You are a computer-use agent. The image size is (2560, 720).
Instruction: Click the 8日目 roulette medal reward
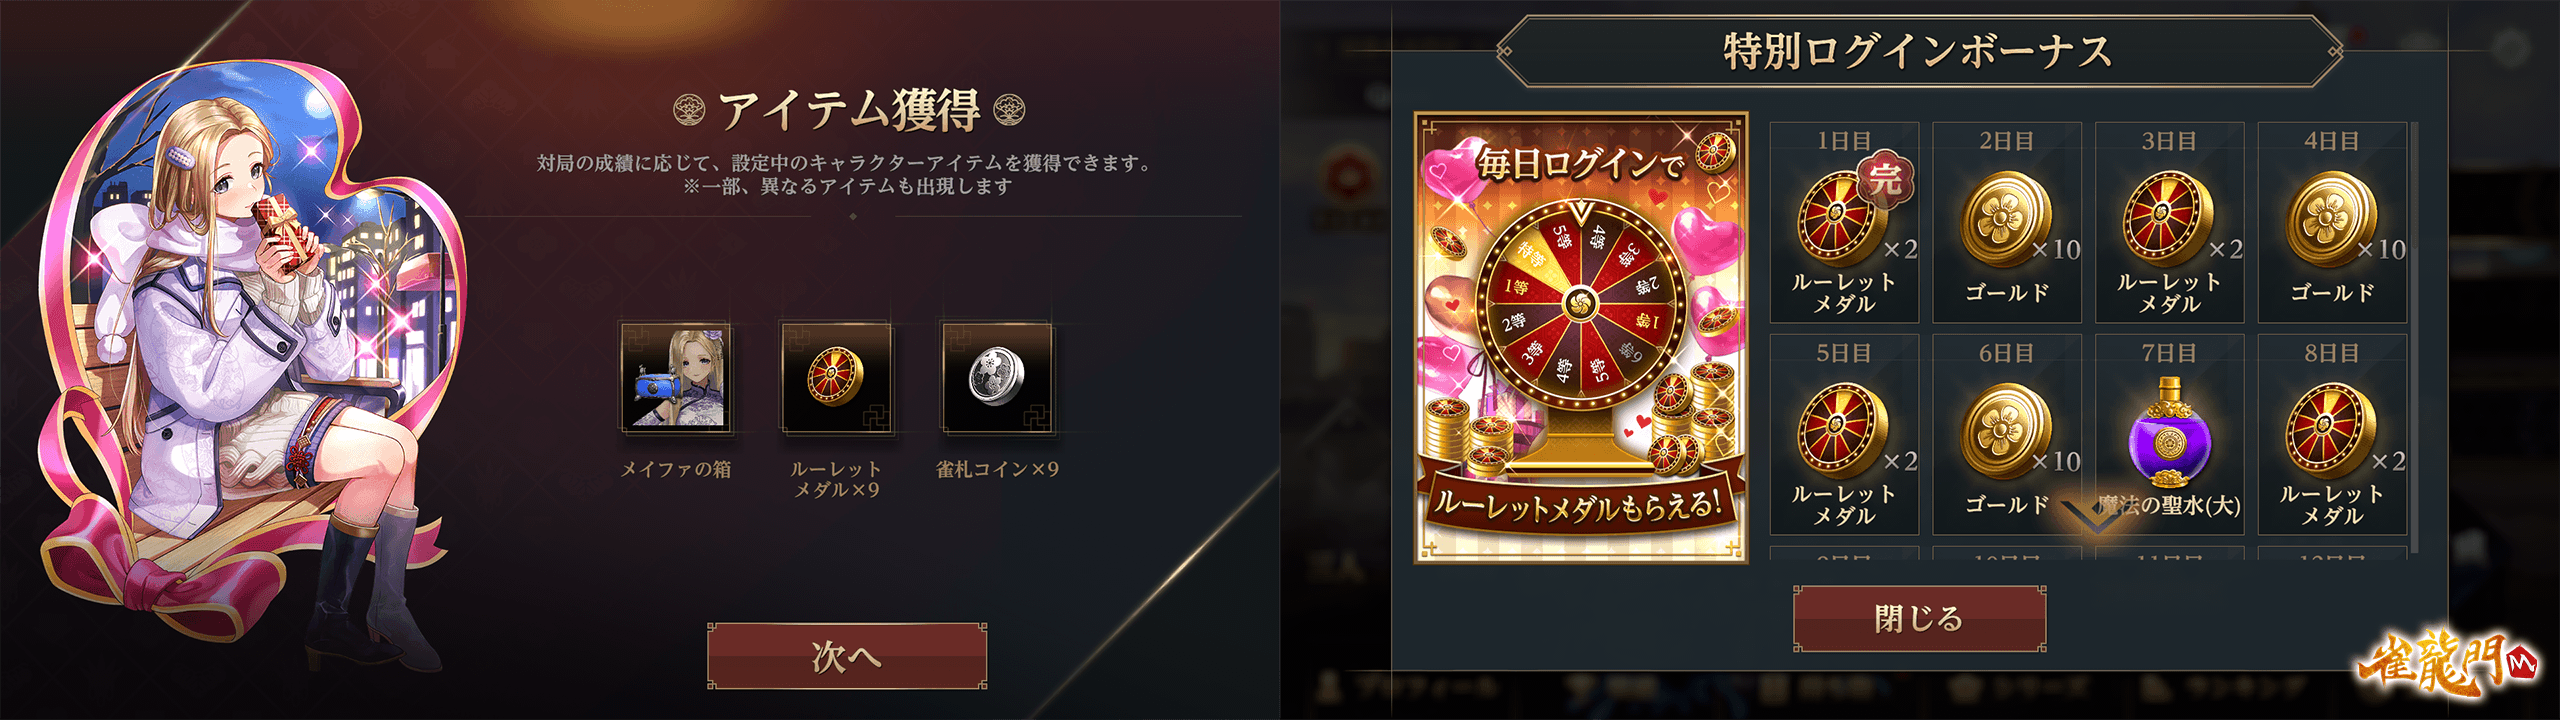click(2332, 434)
